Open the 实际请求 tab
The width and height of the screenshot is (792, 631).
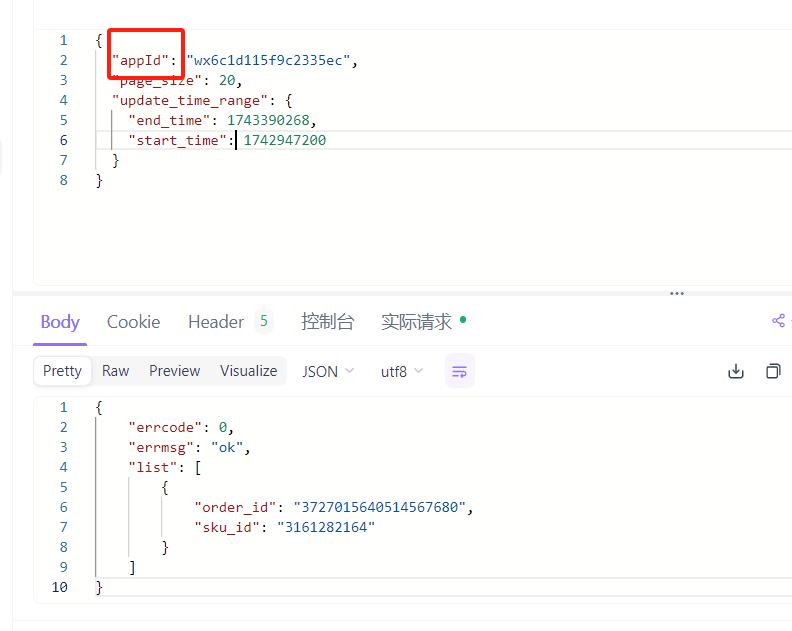[416, 322]
